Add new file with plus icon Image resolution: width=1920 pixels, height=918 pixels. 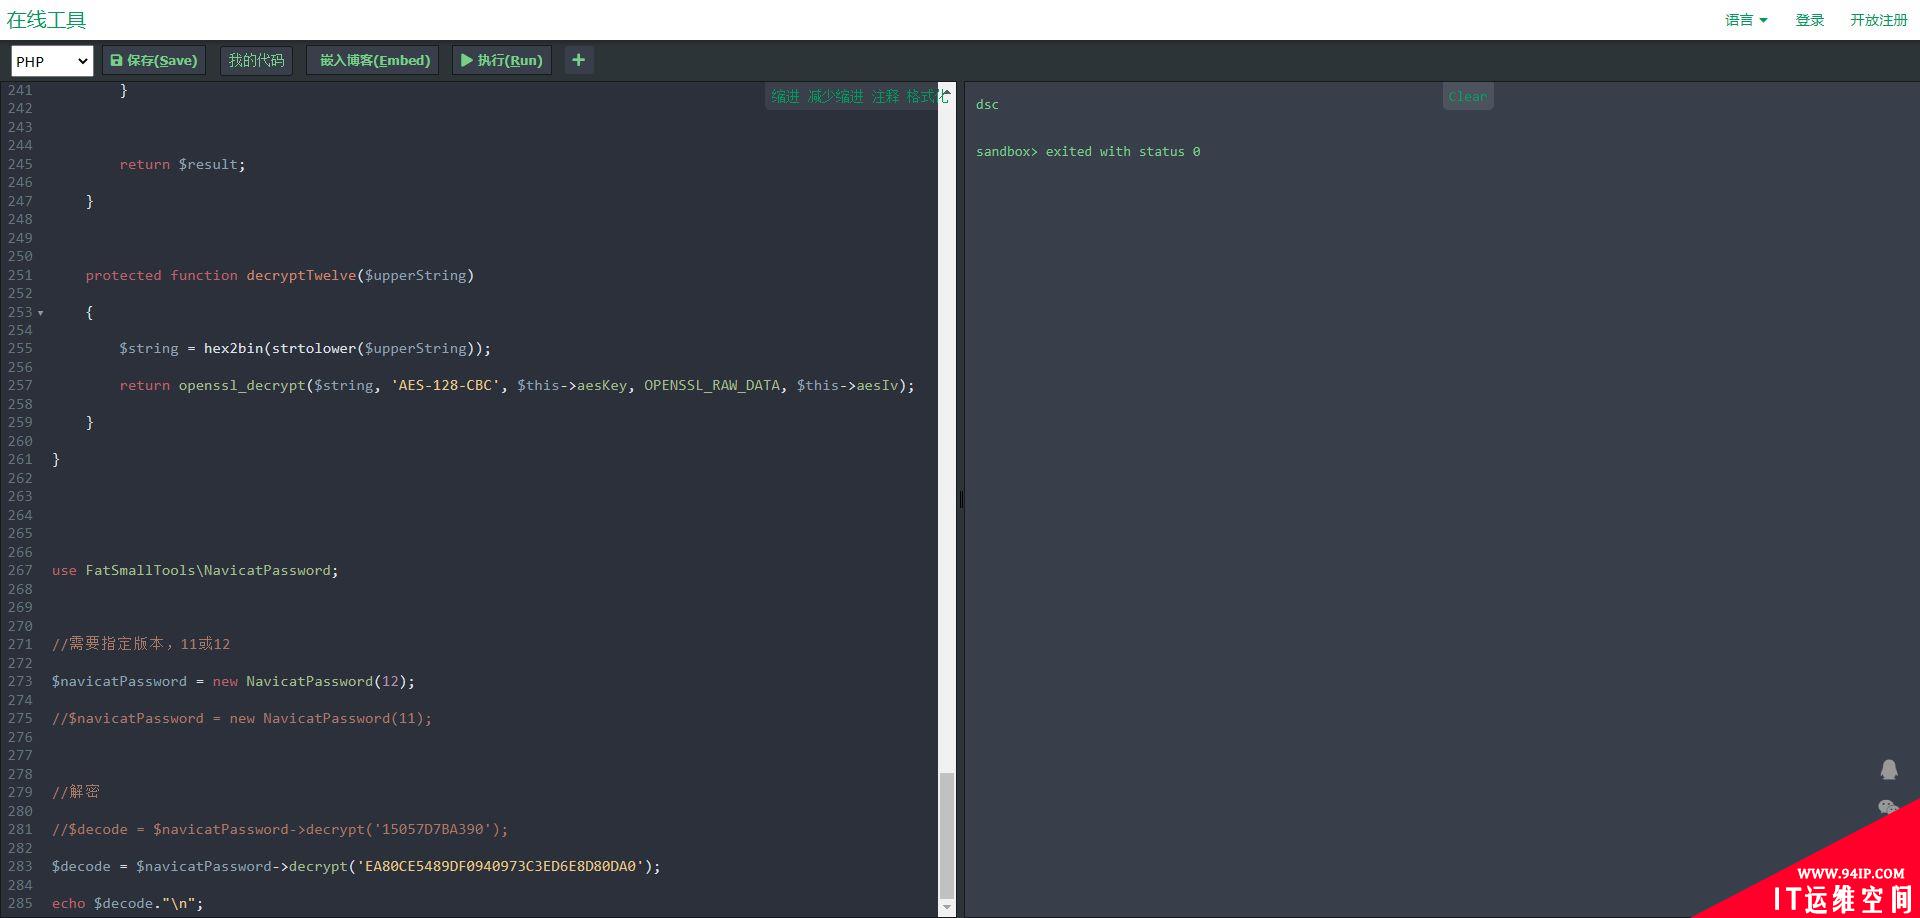(578, 60)
